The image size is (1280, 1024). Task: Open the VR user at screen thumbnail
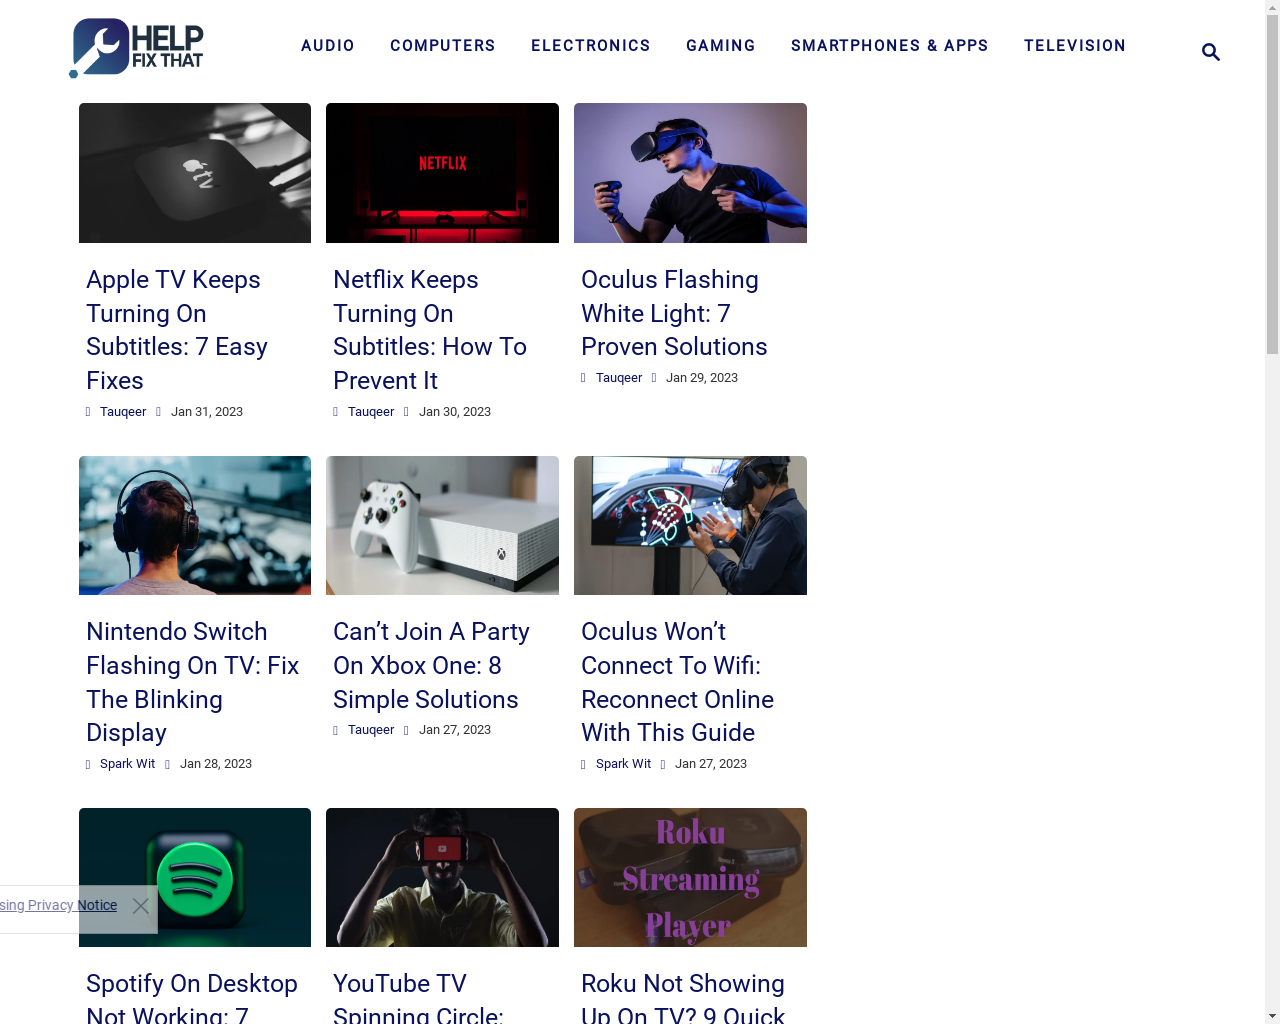coord(690,526)
